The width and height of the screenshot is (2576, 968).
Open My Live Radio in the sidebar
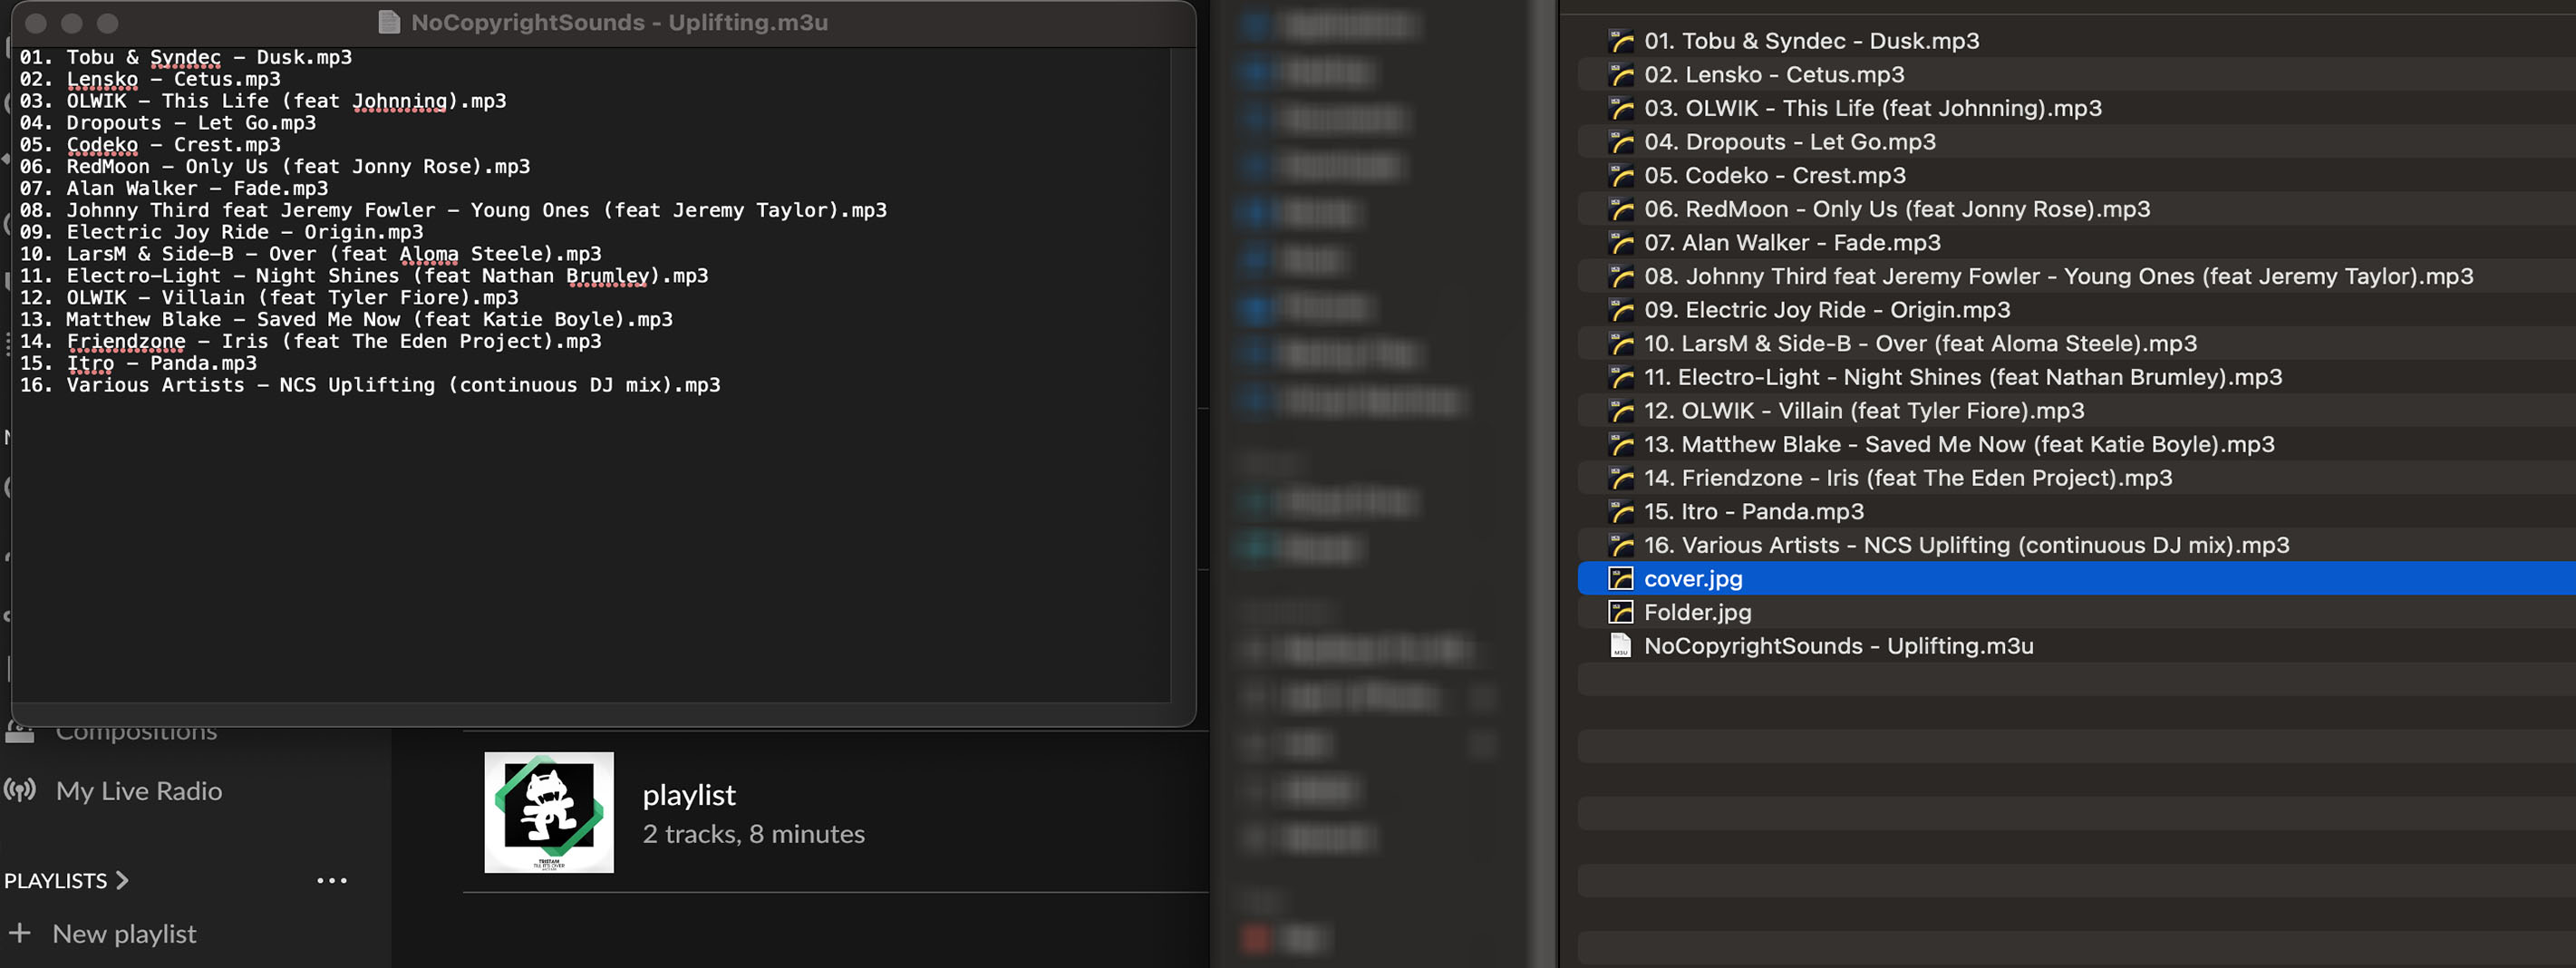(139, 791)
